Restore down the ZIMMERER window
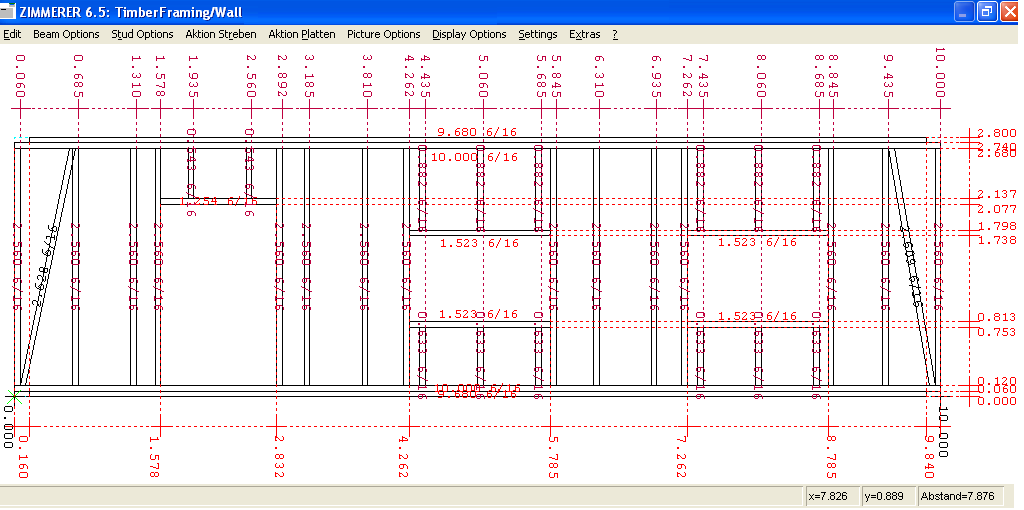Image resolution: width=1024 pixels, height=510 pixels. (986, 12)
